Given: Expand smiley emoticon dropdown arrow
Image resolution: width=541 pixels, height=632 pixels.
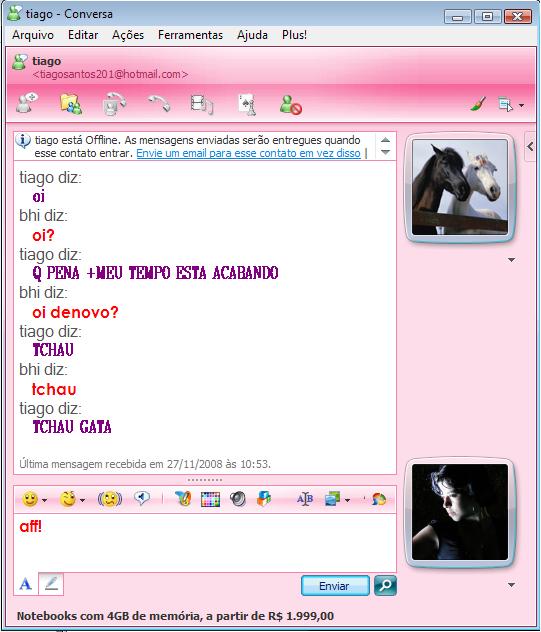Looking at the screenshot, I should [x=45, y=500].
